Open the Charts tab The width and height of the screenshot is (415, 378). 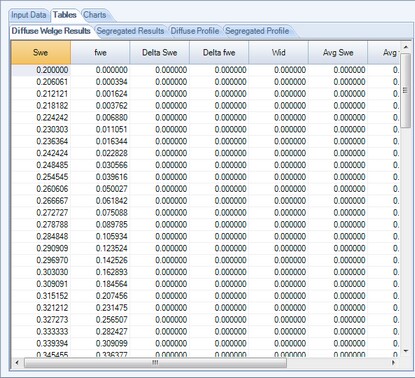point(95,15)
